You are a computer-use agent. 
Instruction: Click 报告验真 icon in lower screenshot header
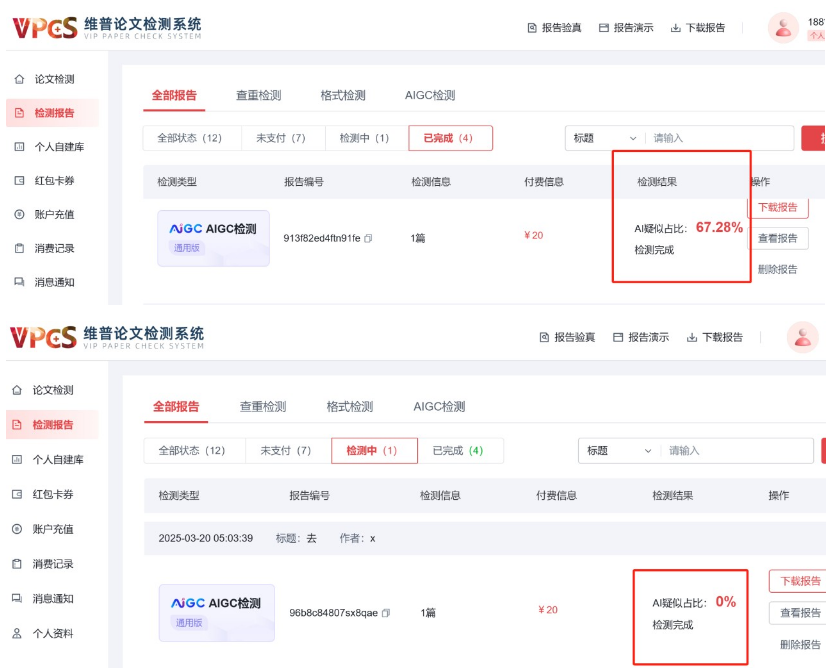pos(544,337)
